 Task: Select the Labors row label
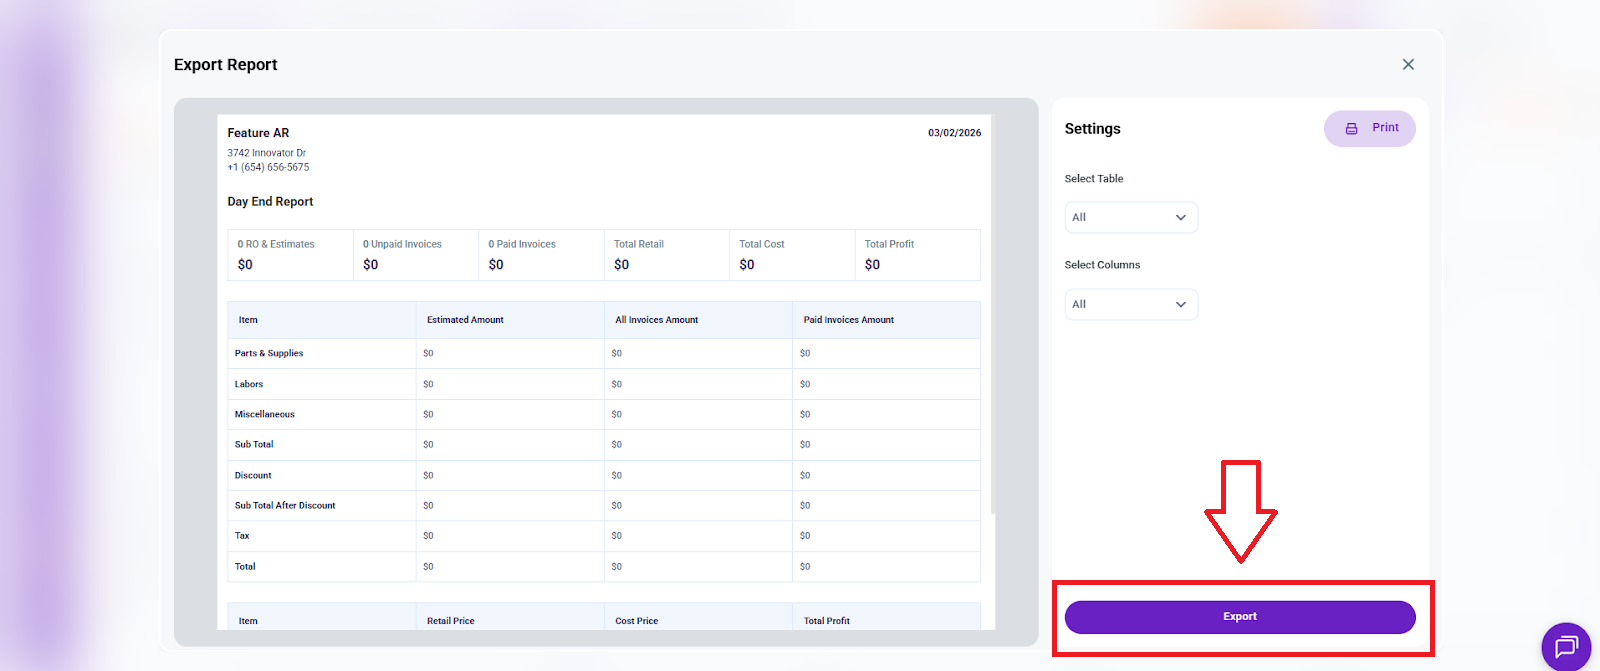tap(249, 384)
